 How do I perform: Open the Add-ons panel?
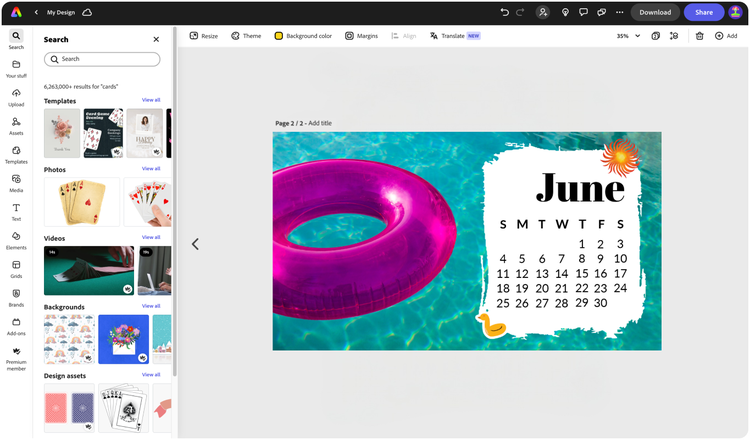coord(16,327)
